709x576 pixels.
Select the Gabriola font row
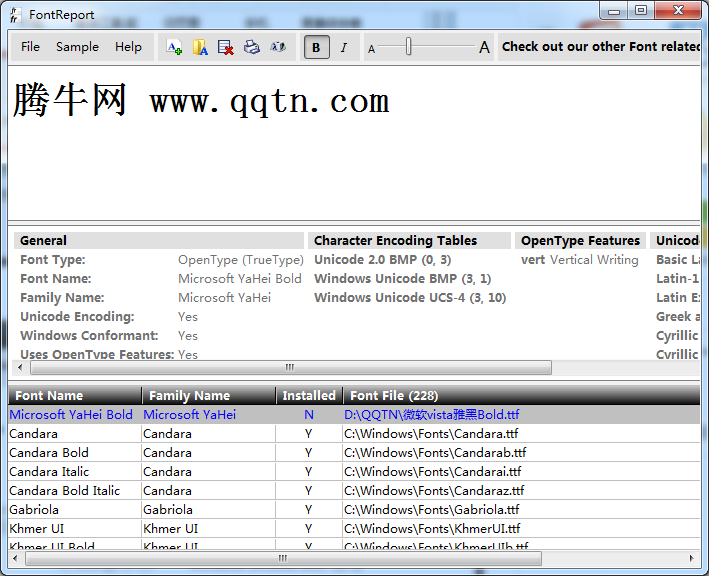click(34, 510)
